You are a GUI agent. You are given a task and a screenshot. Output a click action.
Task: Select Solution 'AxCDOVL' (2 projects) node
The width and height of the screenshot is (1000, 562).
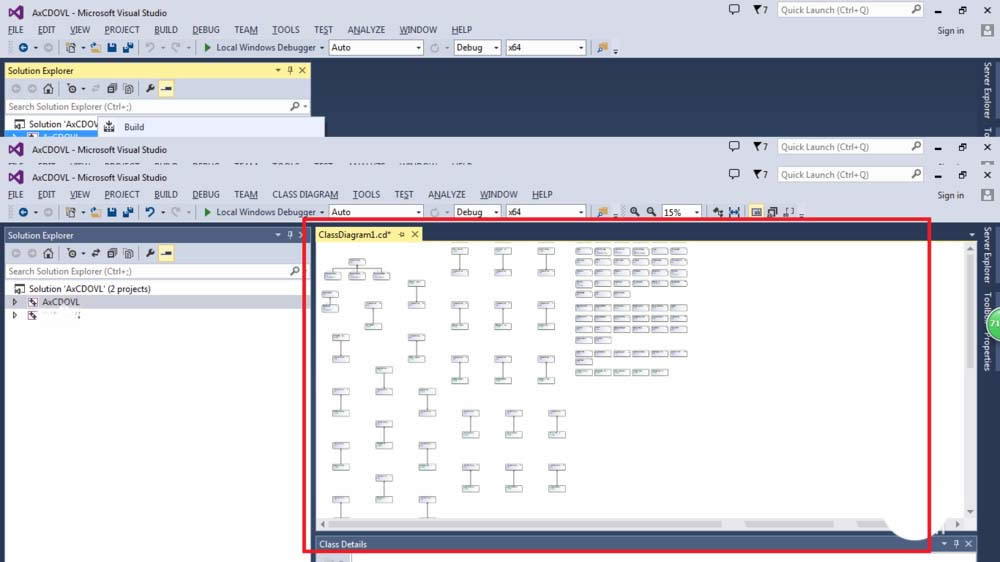tap(89, 289)
